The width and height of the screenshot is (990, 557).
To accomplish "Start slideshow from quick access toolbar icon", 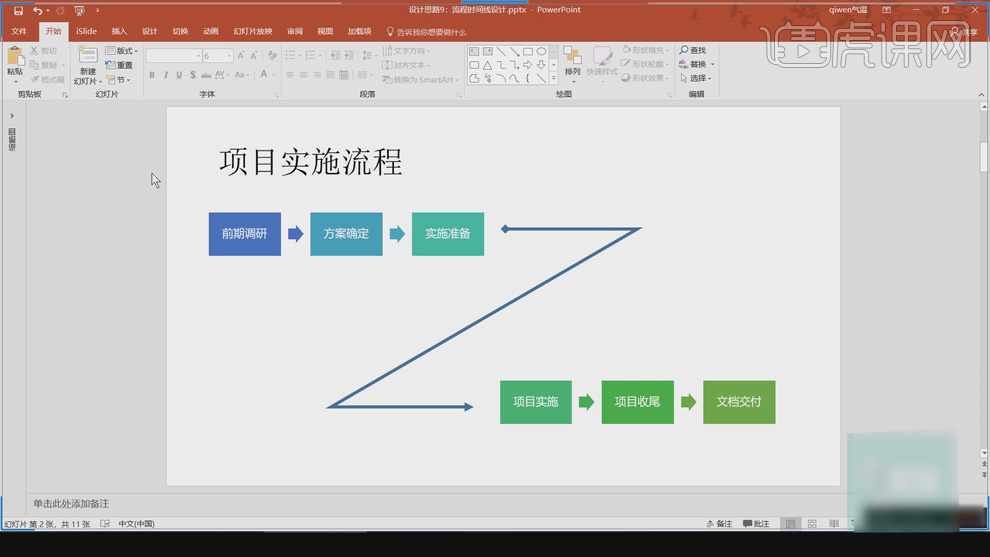I will (80, 11).
